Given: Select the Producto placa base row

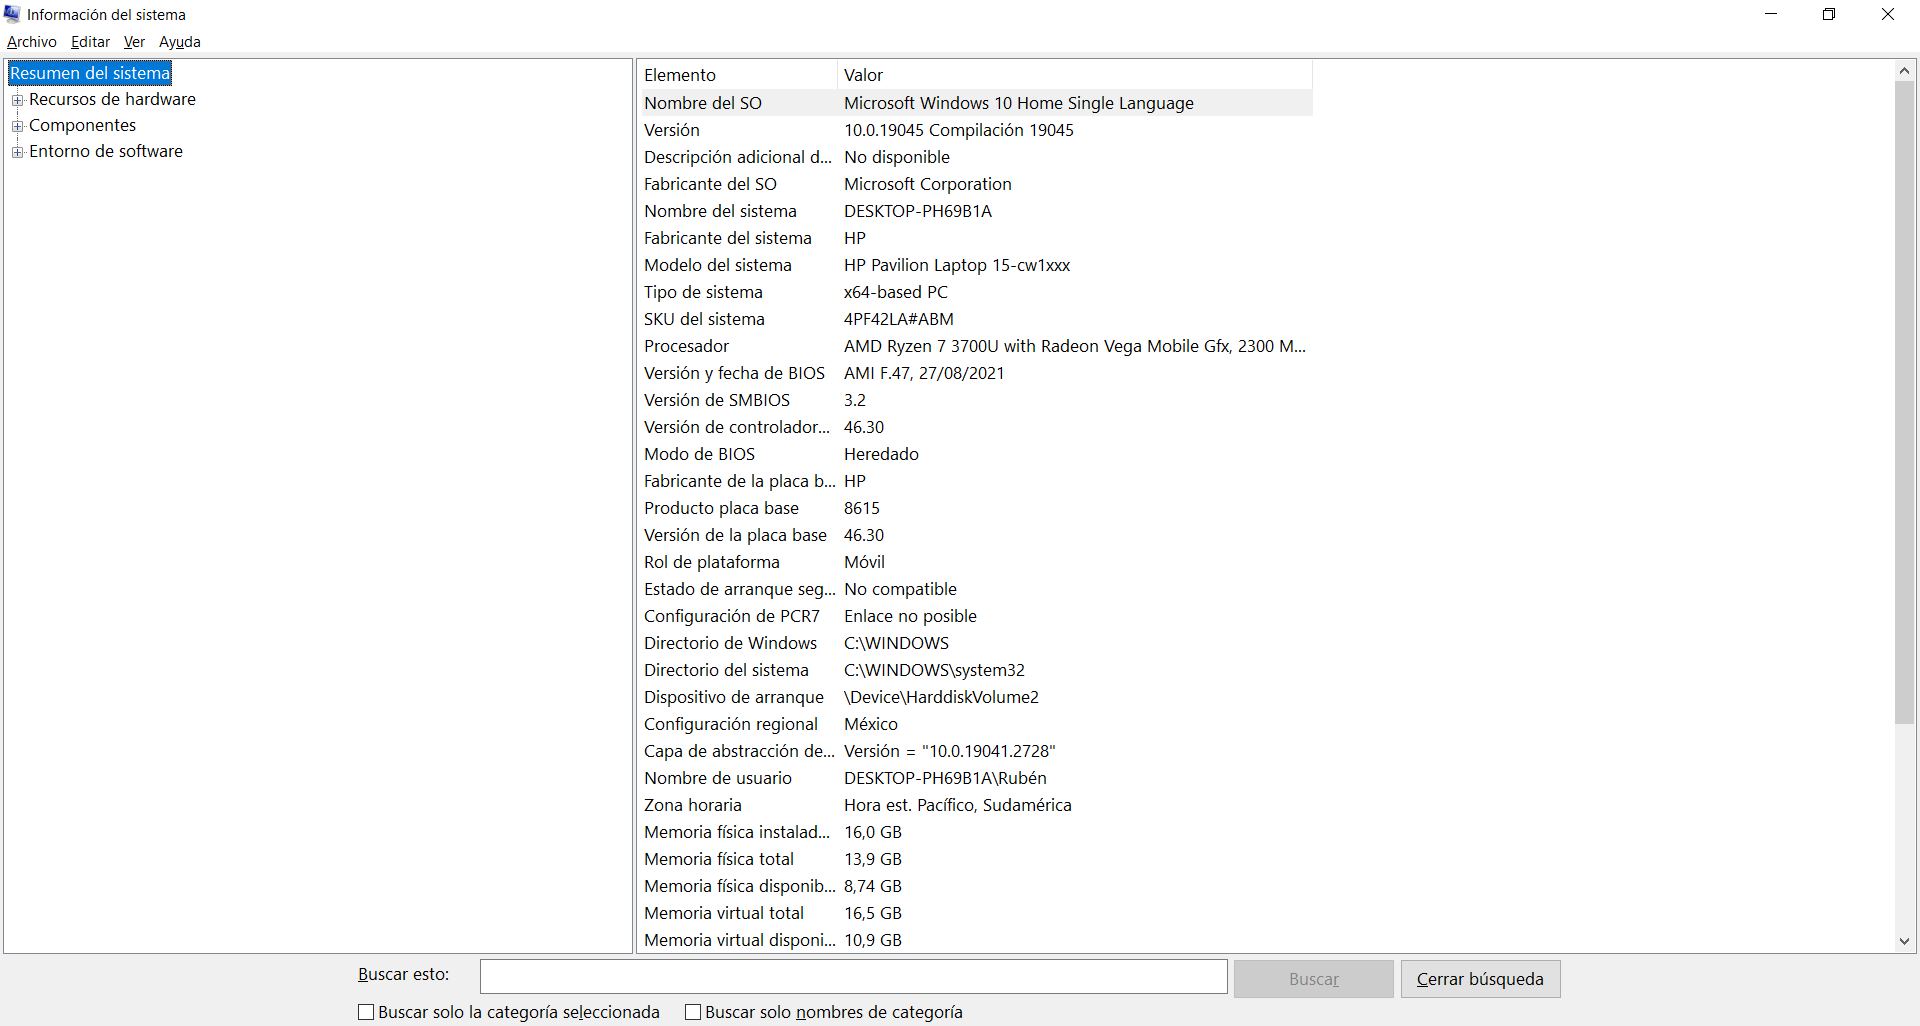Looking at the screenshot, I should coord(976,508).
